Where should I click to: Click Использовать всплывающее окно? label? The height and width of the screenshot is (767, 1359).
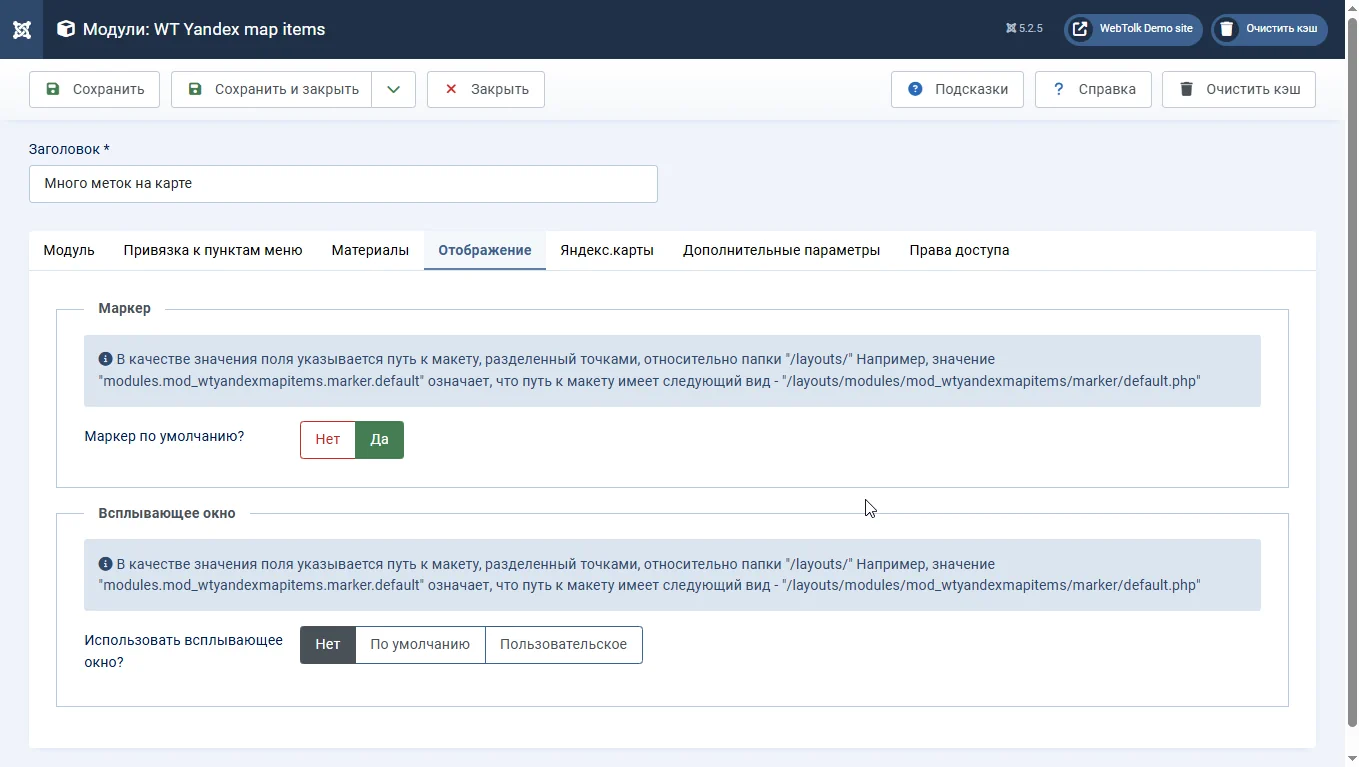pos(184,651)
